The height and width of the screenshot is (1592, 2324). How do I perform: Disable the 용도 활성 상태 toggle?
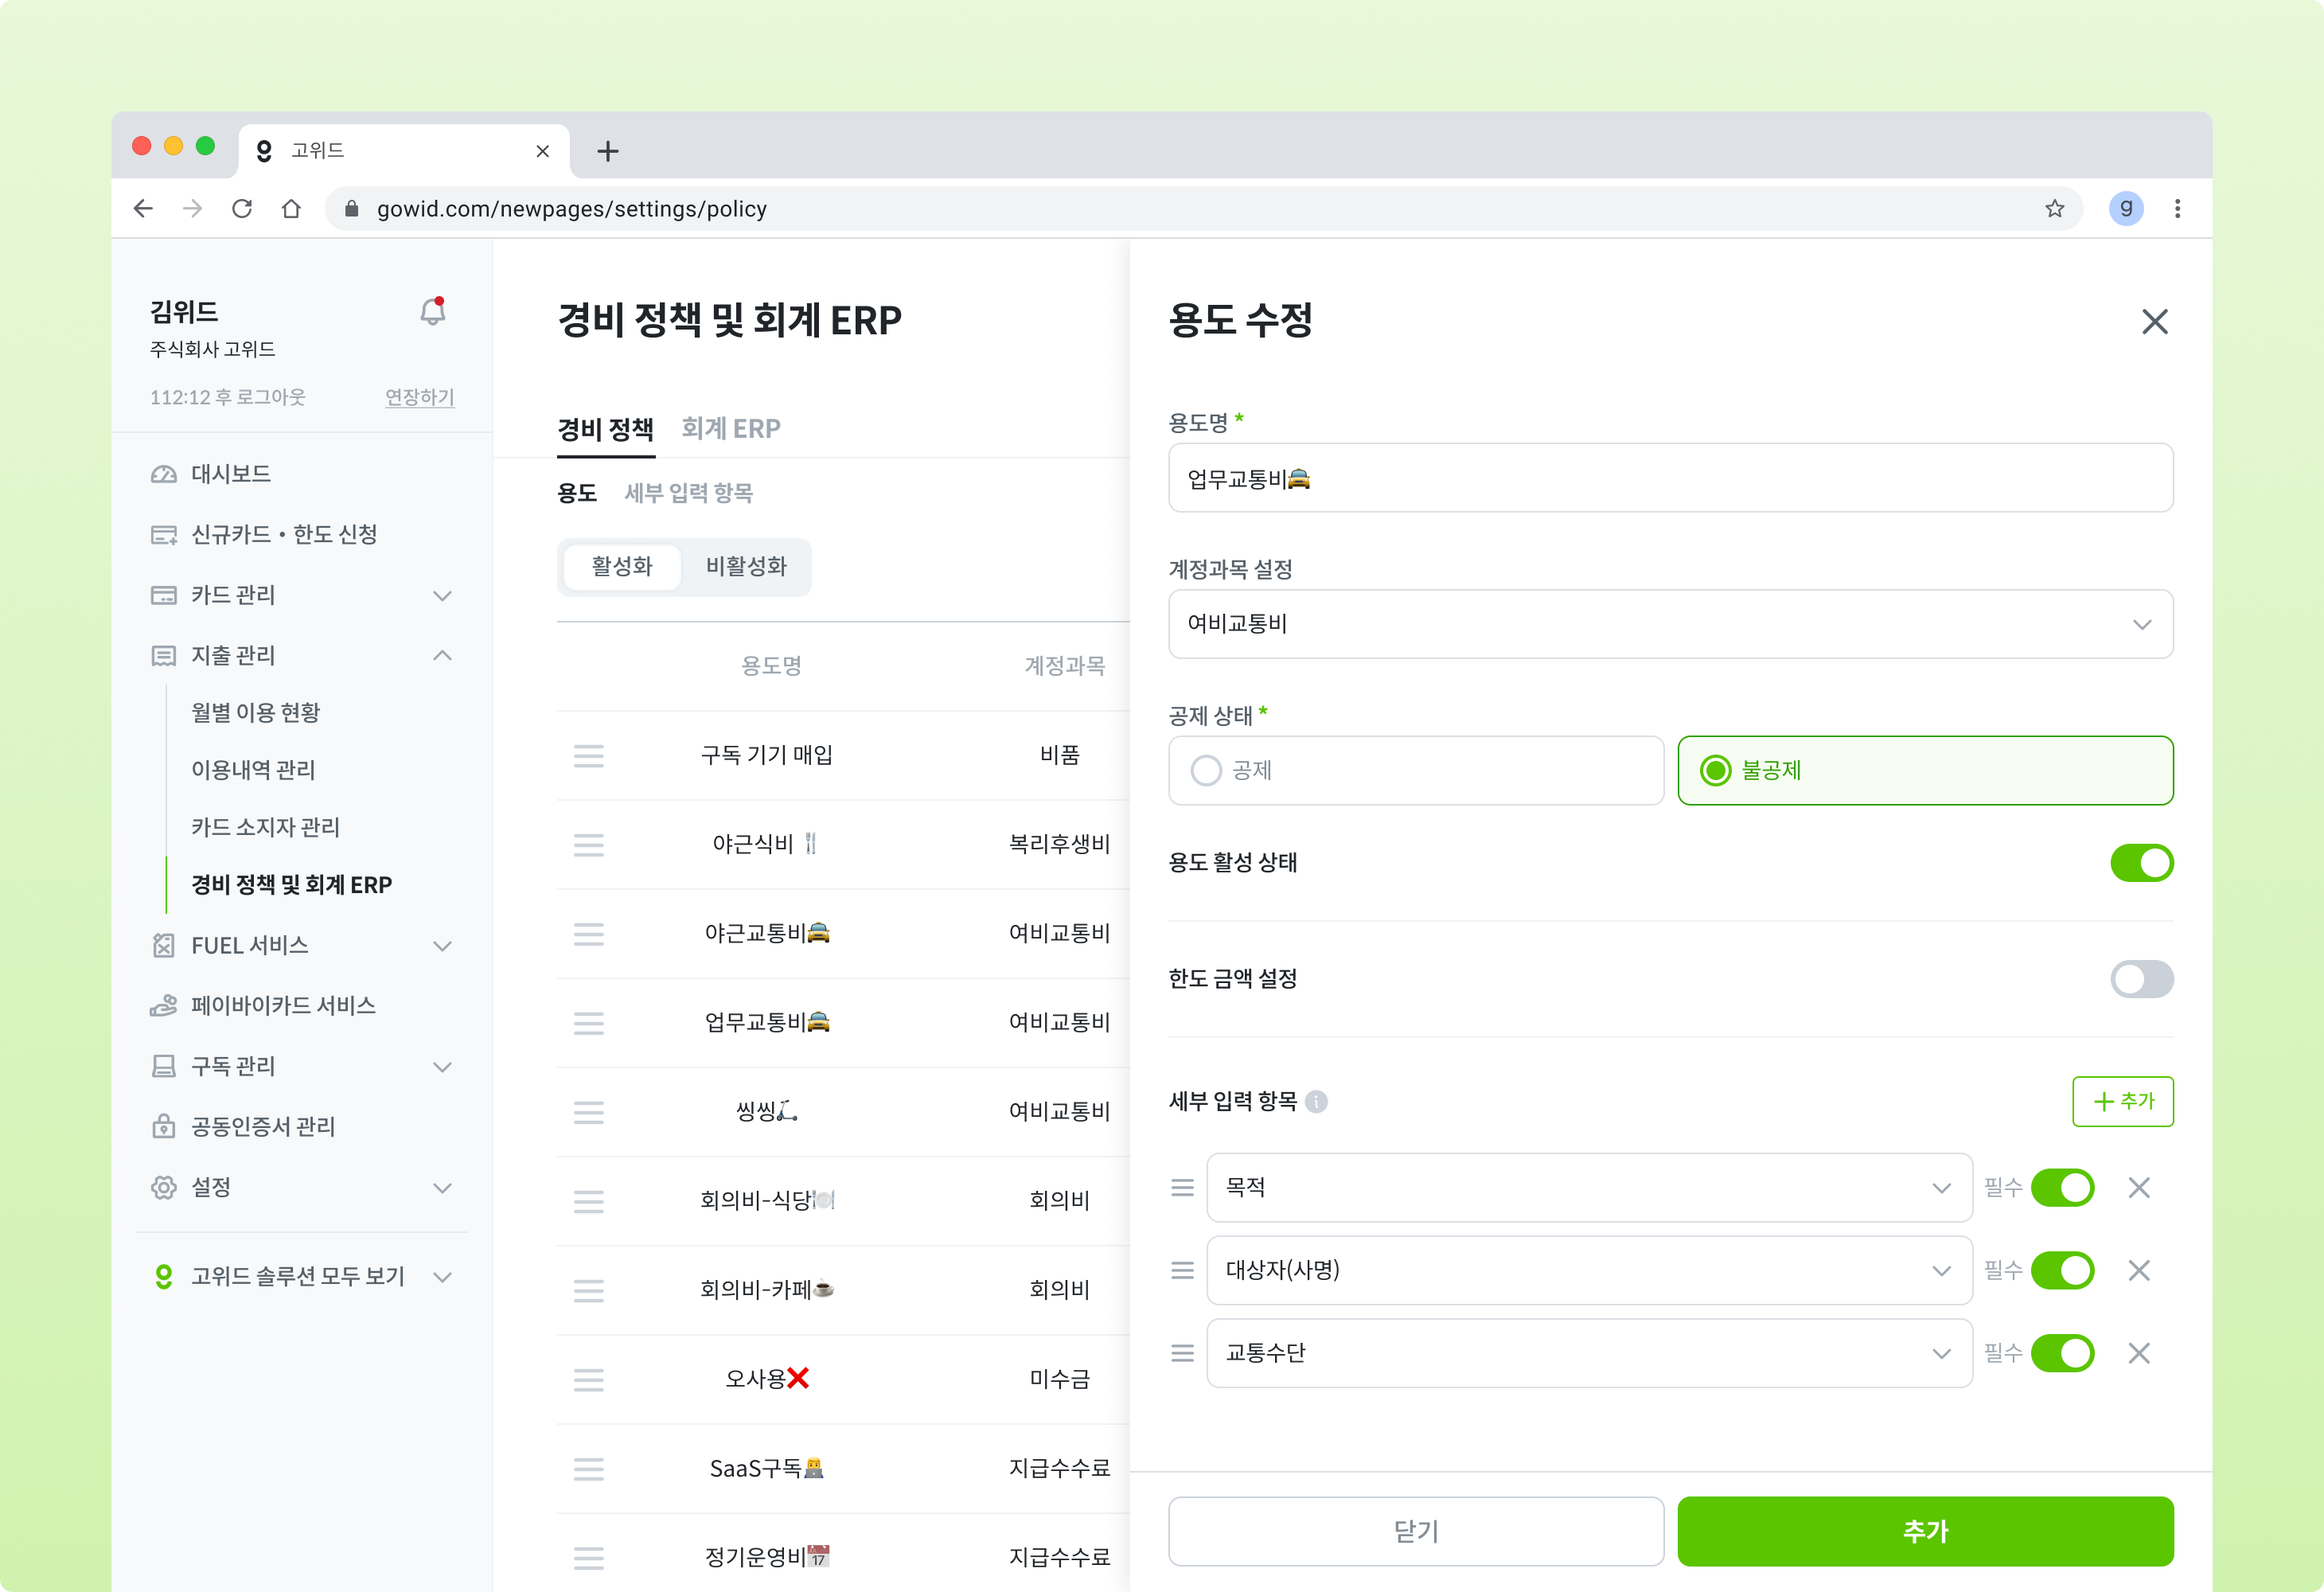(2141, 863)
